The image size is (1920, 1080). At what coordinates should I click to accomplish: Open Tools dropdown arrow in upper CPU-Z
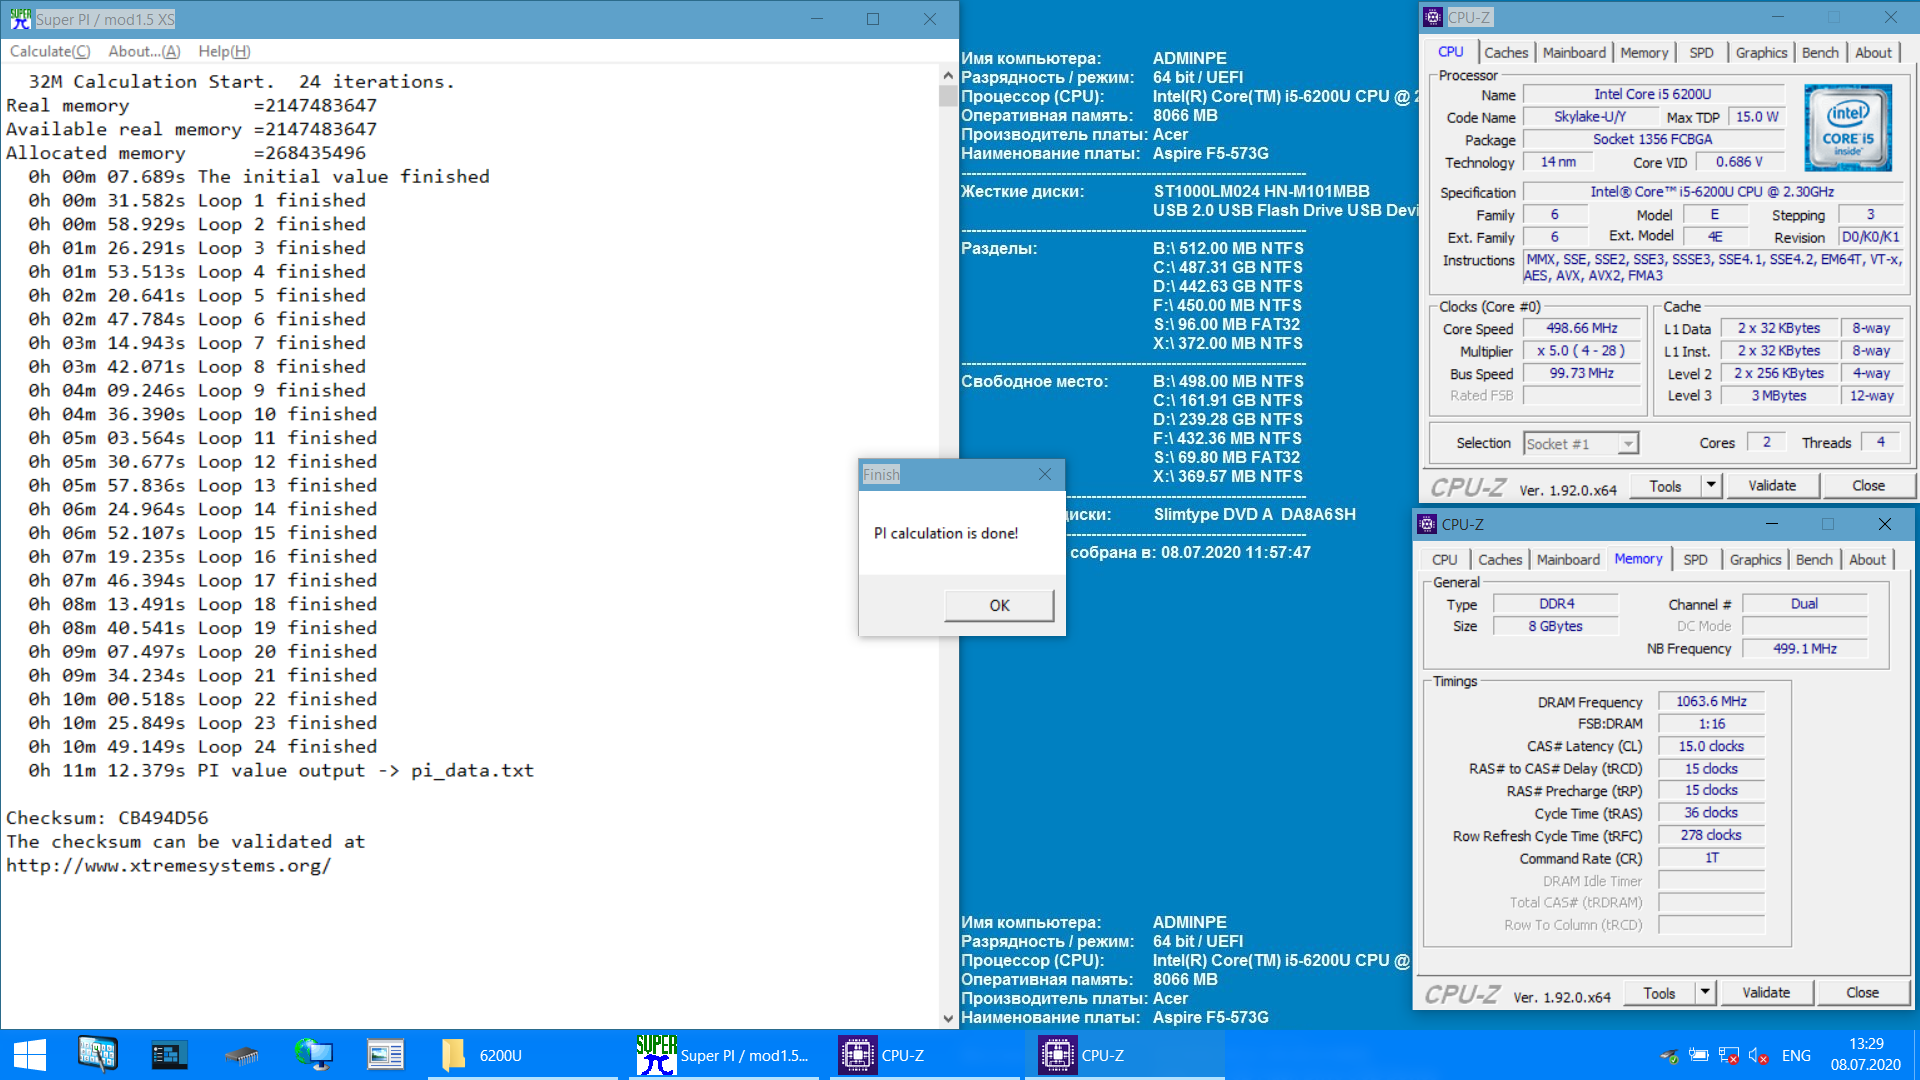click(1711, 486)
